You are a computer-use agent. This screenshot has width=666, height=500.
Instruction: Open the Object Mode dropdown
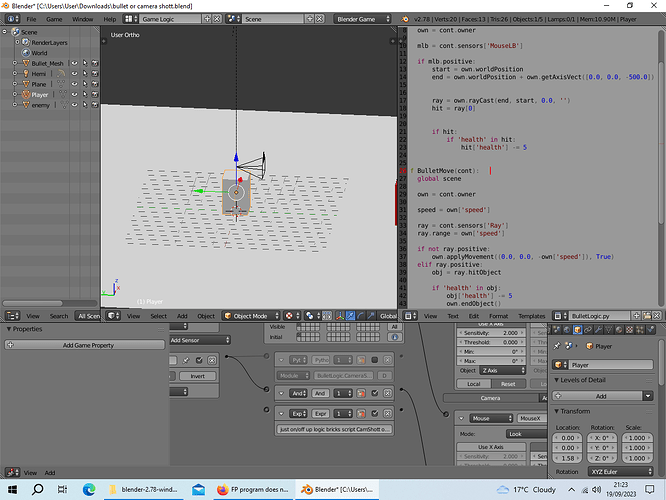(251, 316)
